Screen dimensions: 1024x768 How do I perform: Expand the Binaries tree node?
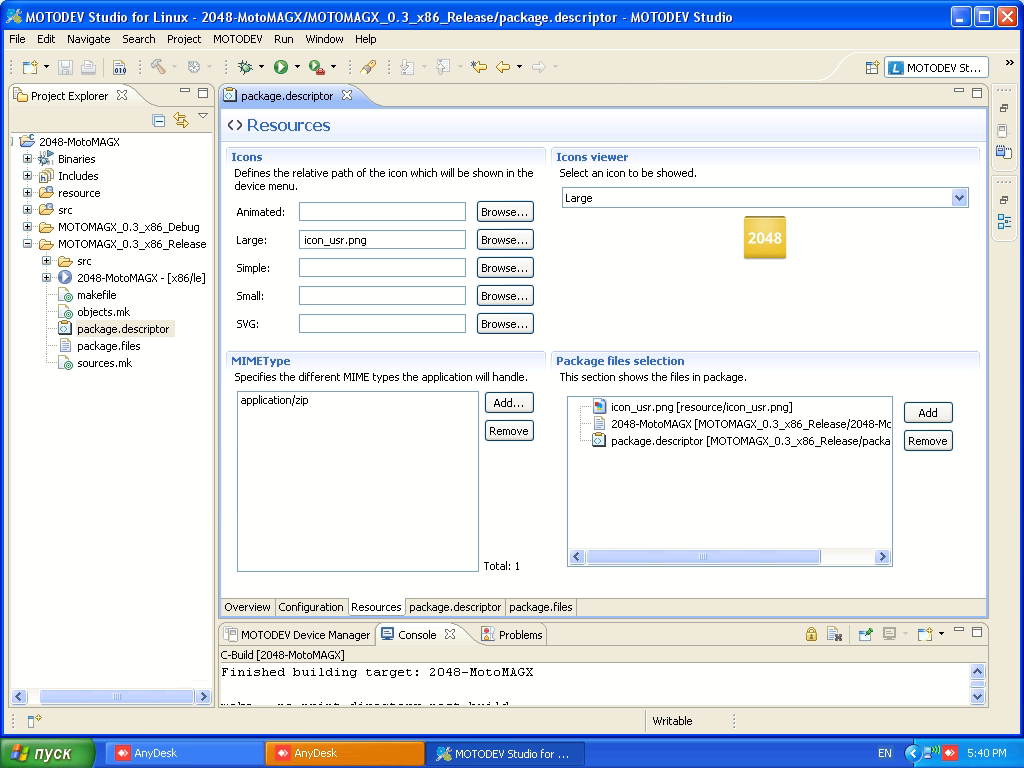[x=27, y=159]
